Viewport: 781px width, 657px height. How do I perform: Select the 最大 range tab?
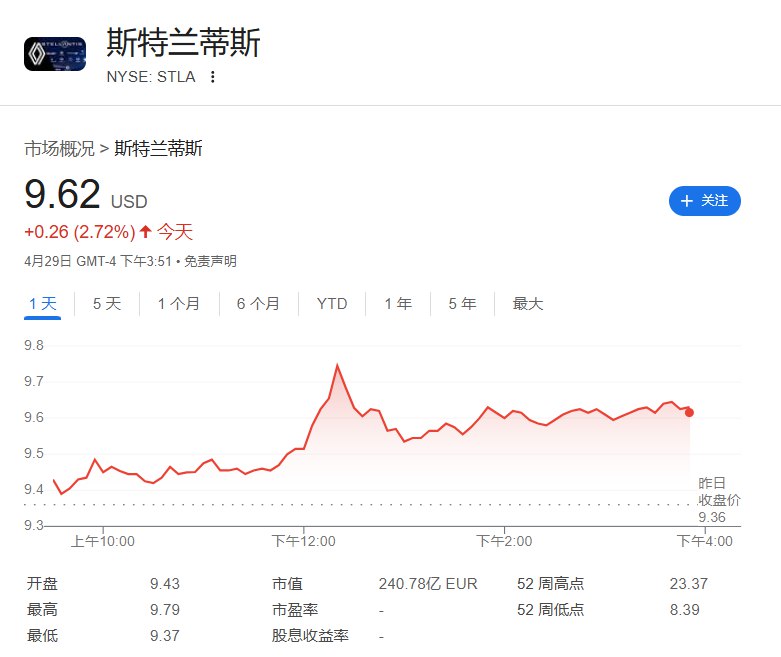pos(527,303)
